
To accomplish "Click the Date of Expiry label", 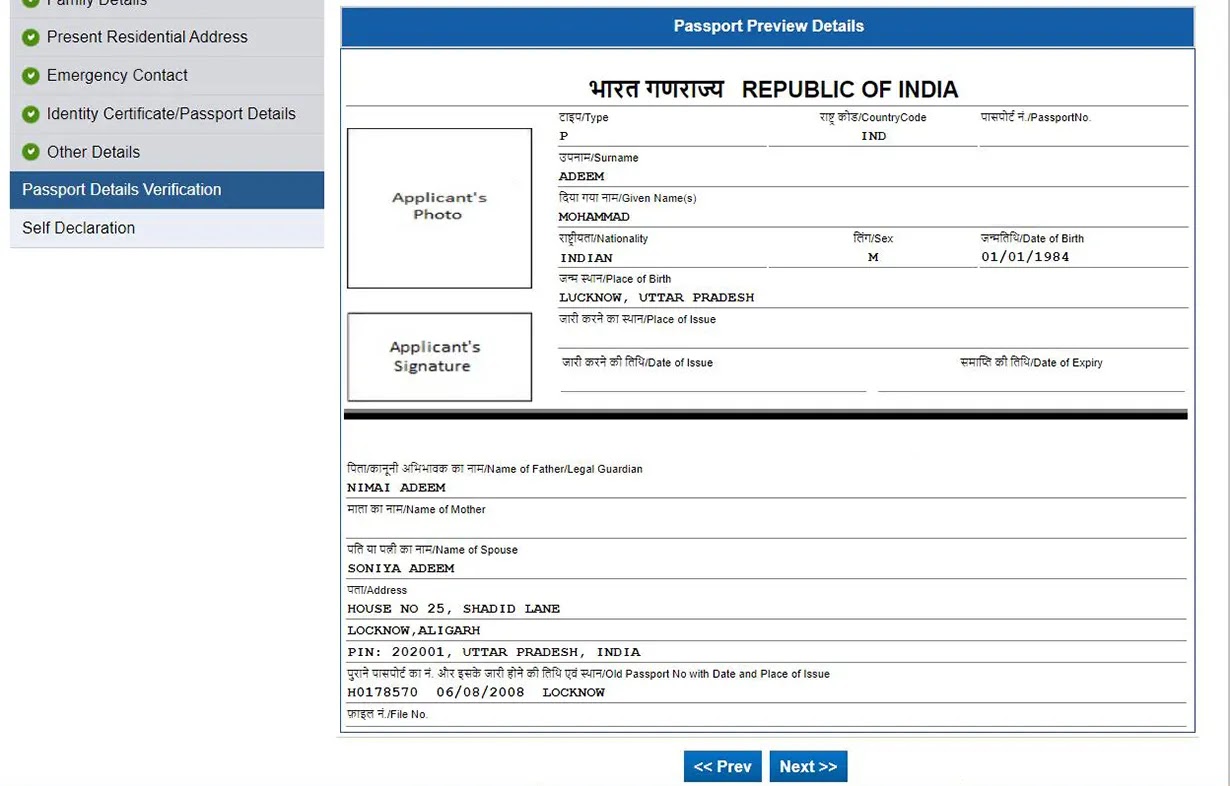I will (1031, 363).
